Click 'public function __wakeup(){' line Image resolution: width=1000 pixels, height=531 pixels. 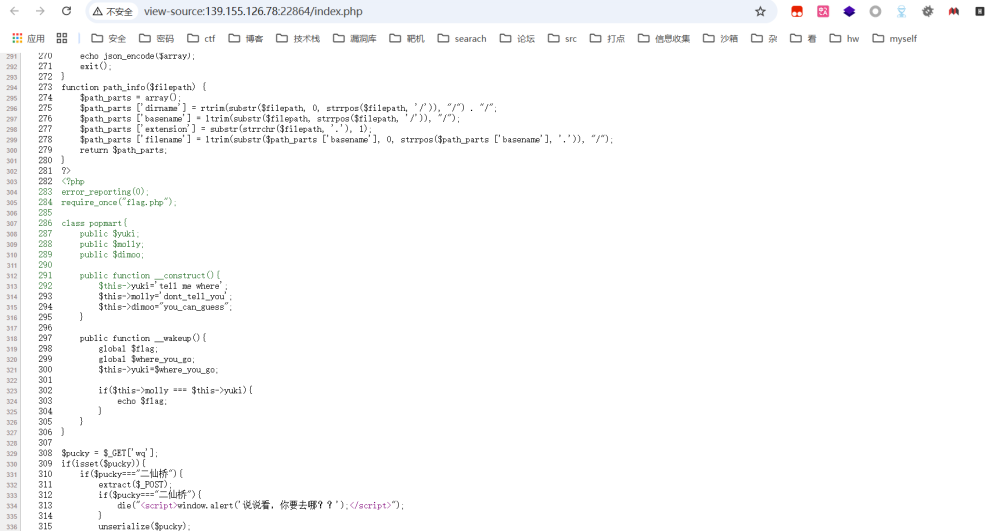pyautogui.click(x=143, y=338)
